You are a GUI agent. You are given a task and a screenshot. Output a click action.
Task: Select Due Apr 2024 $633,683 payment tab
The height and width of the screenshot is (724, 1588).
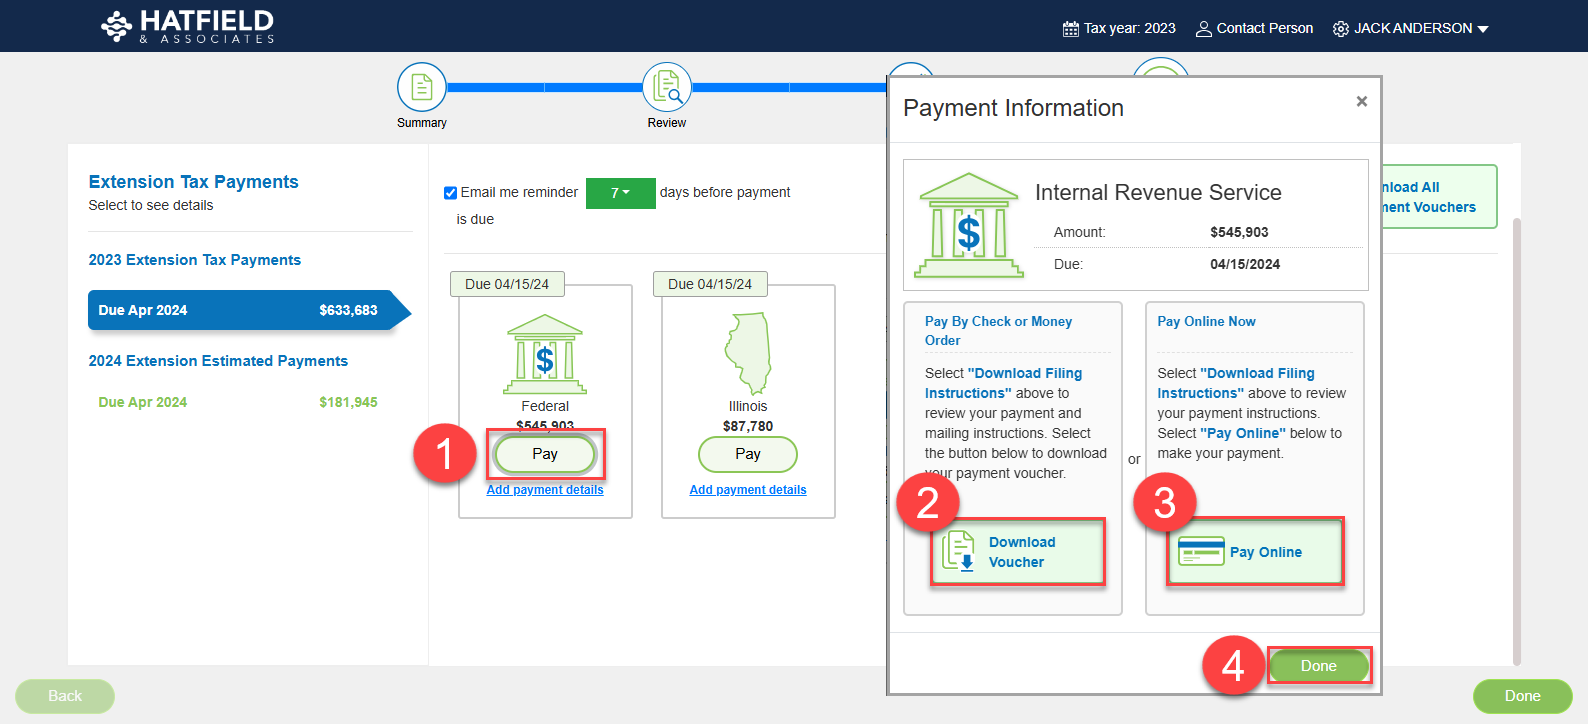tap(249, 310)
